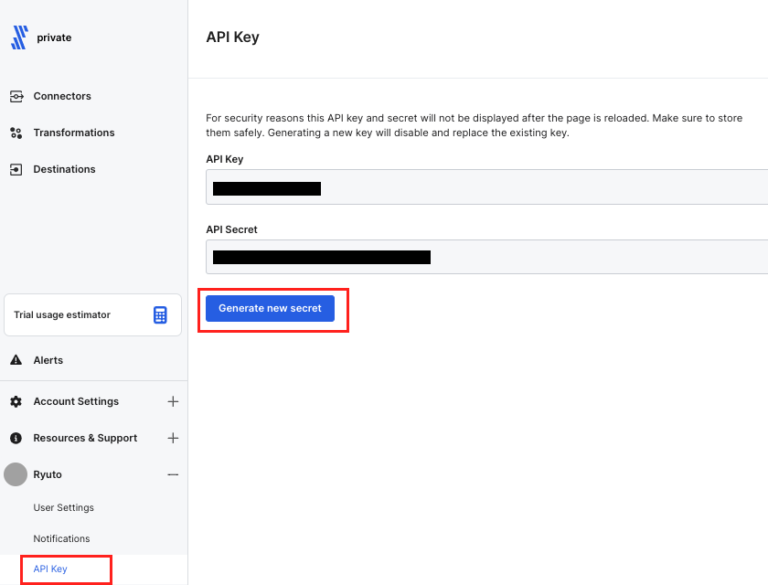Open User Settings menu item
The image size is (768, 585).
63,508
